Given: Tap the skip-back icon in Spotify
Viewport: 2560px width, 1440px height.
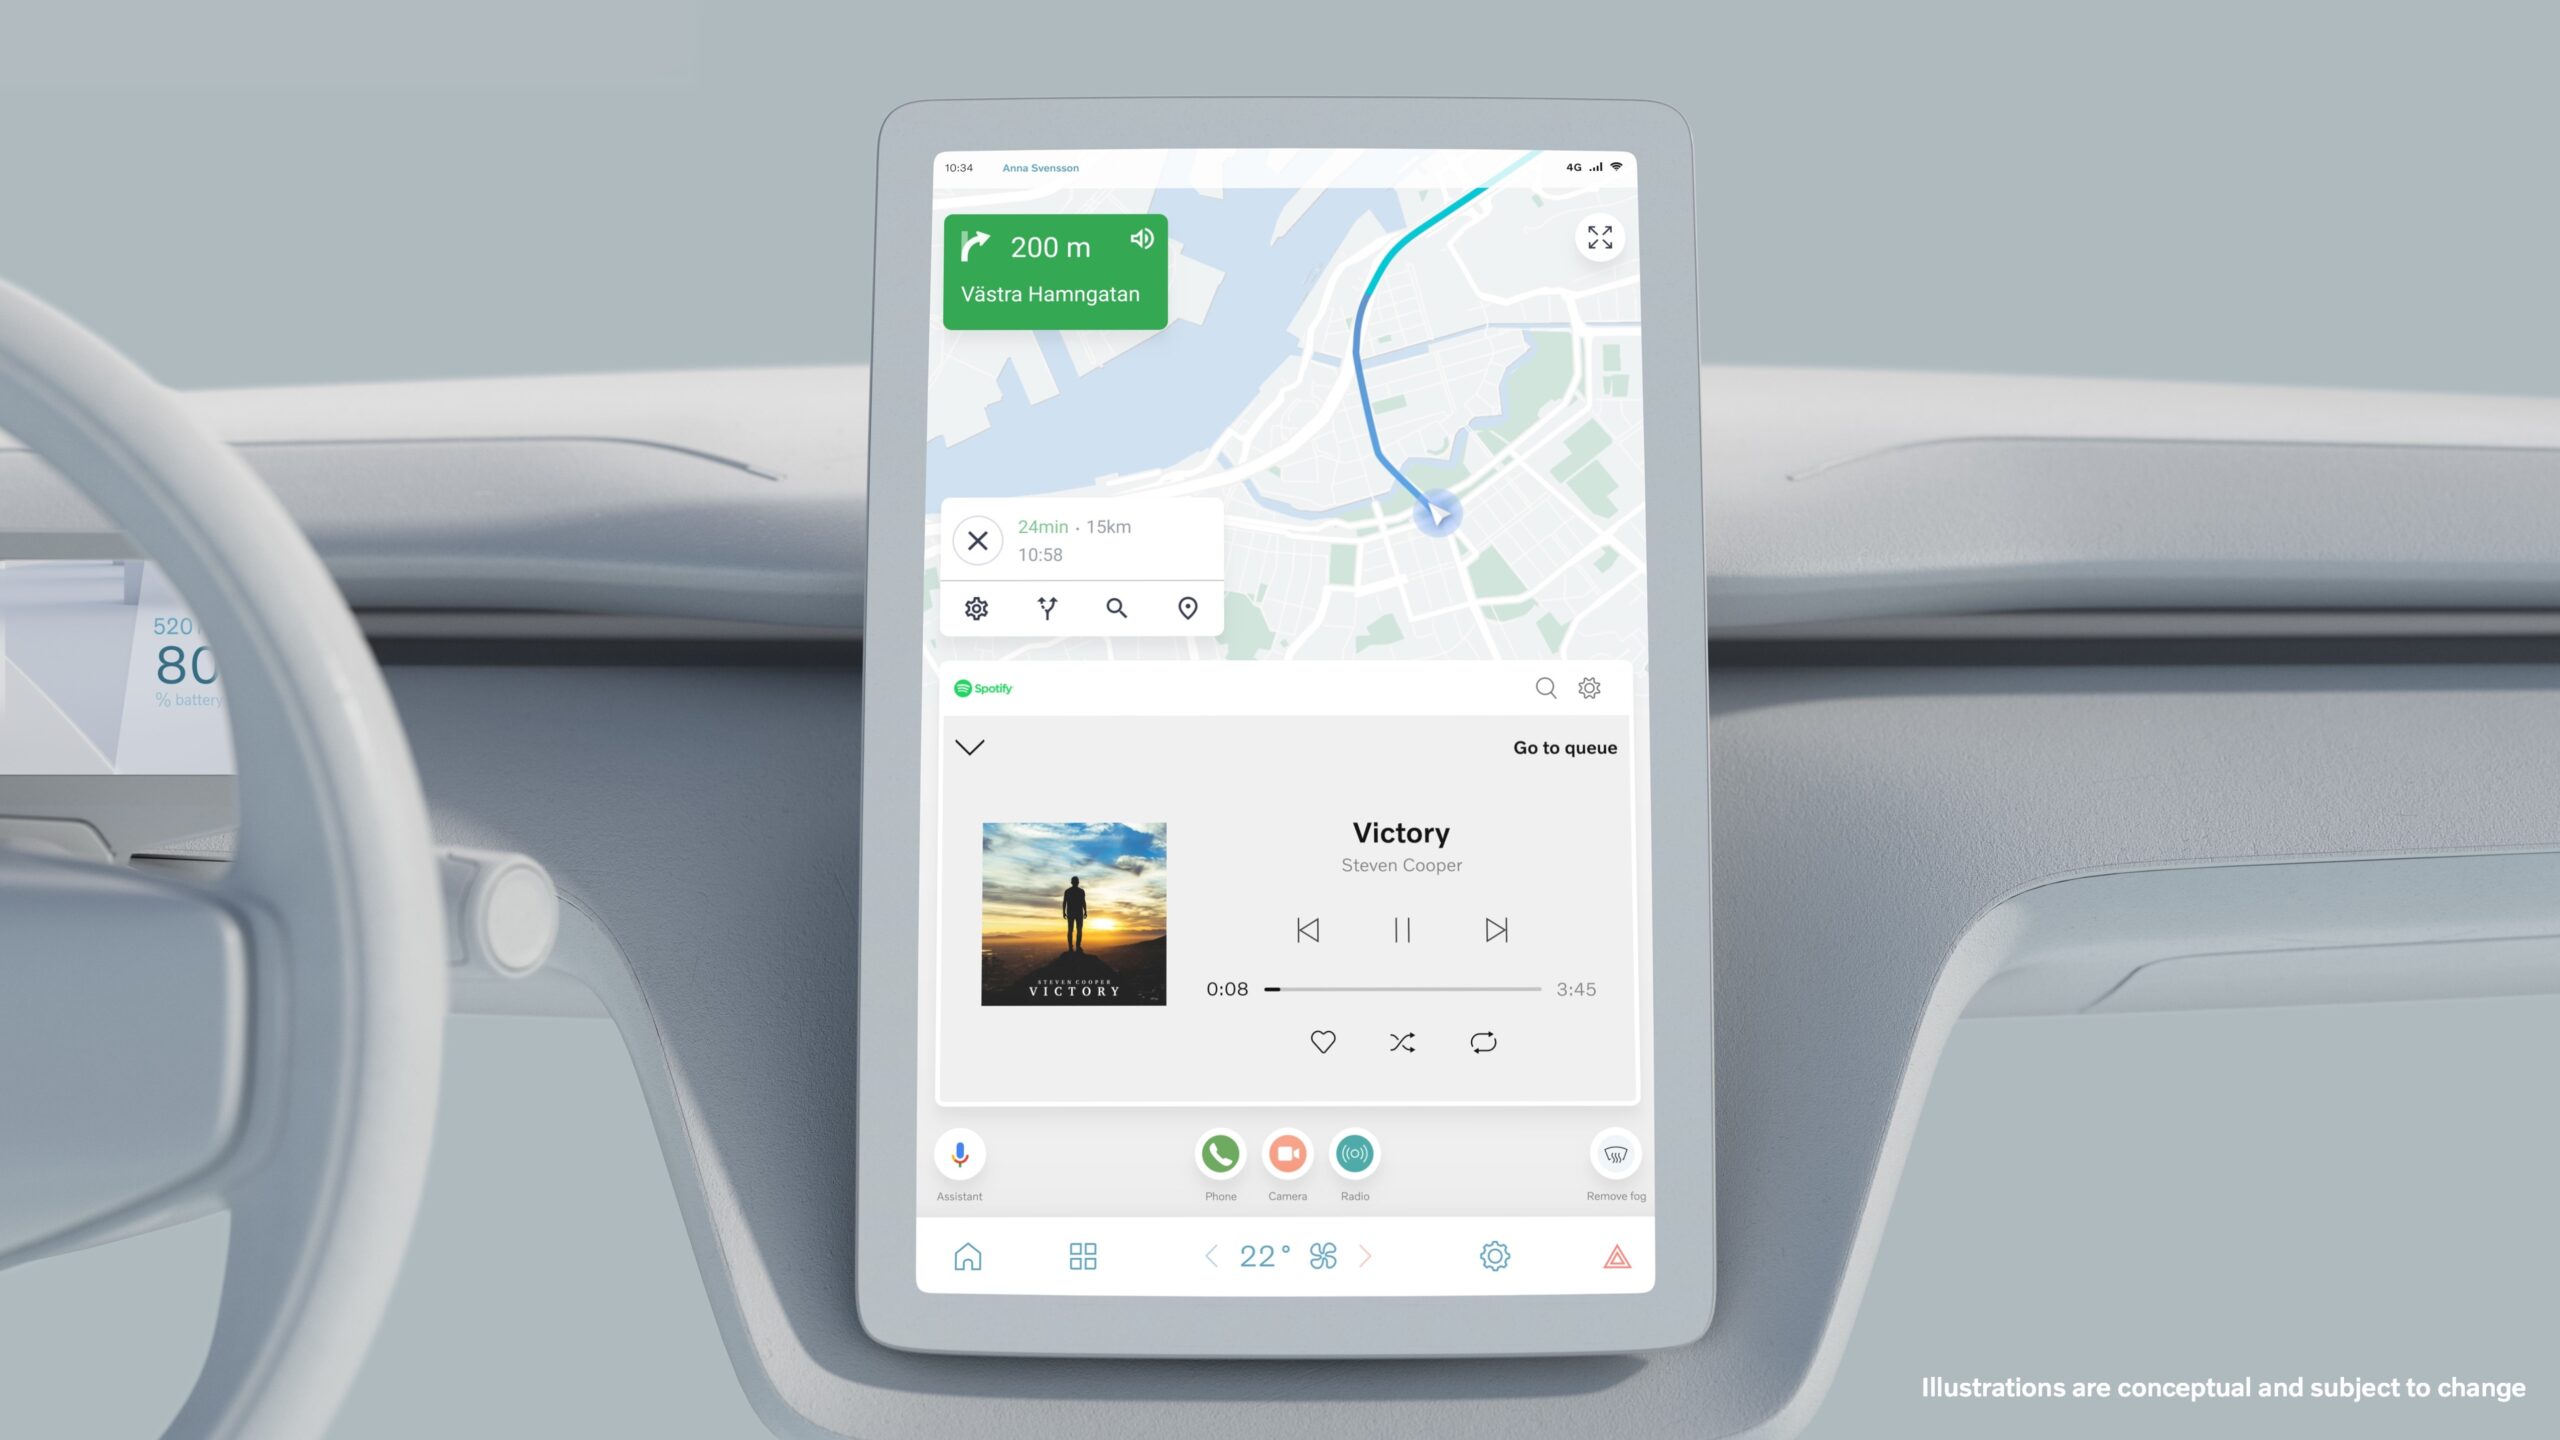Looking at the screenshot, I should tap(1306, 928).
